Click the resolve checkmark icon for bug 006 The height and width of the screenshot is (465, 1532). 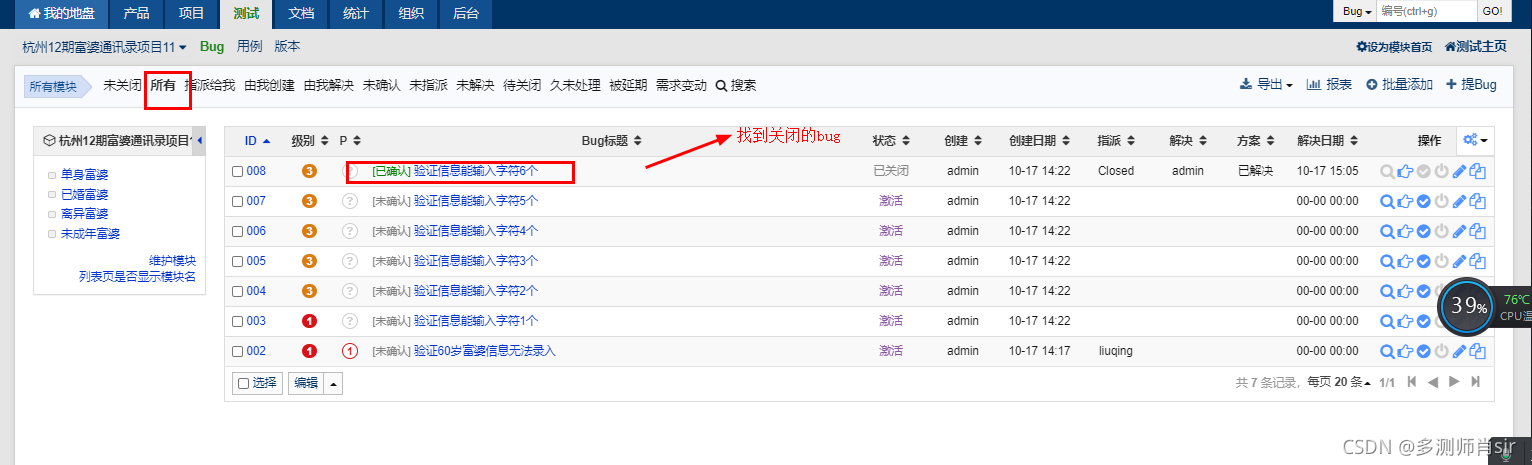point(1423,231)
